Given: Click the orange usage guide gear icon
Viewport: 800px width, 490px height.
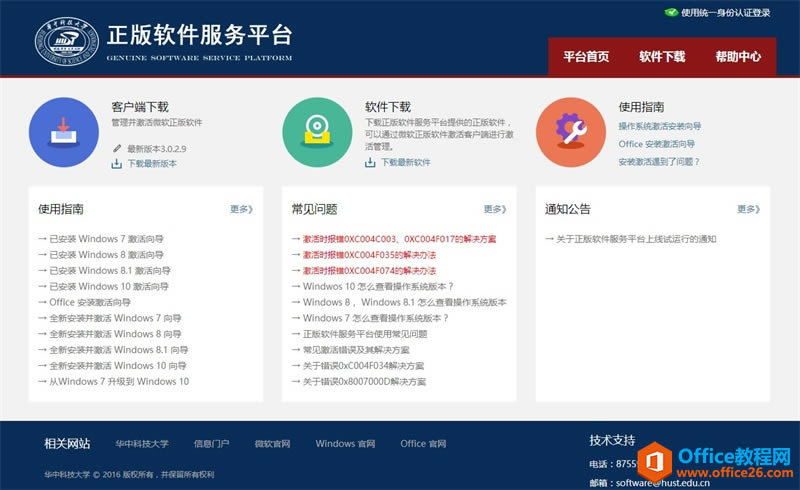Looking at the screenshot, I should pyautogui.click(x=571, y=132).
